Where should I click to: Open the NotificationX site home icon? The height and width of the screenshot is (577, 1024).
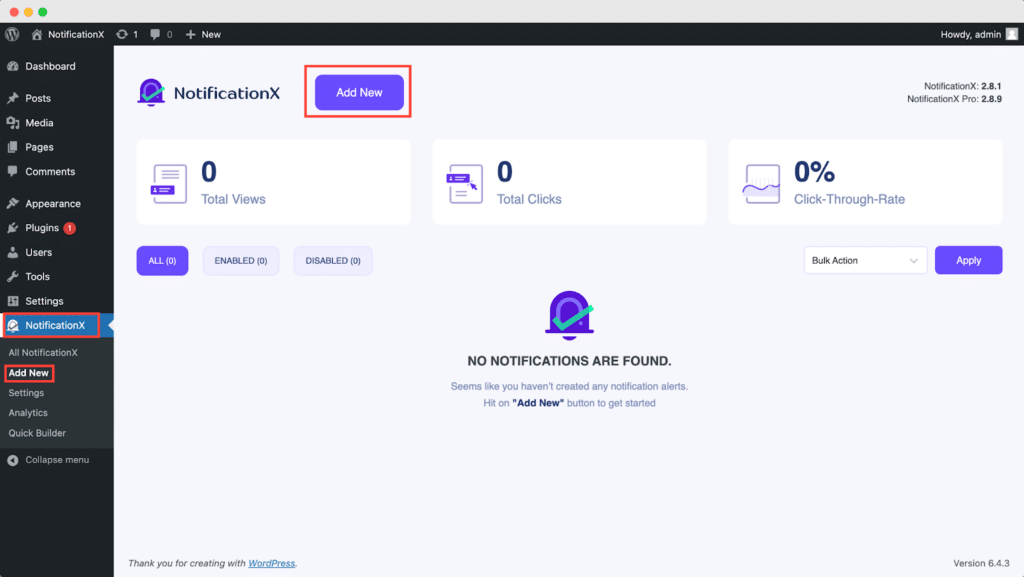[x=37, y=34]
